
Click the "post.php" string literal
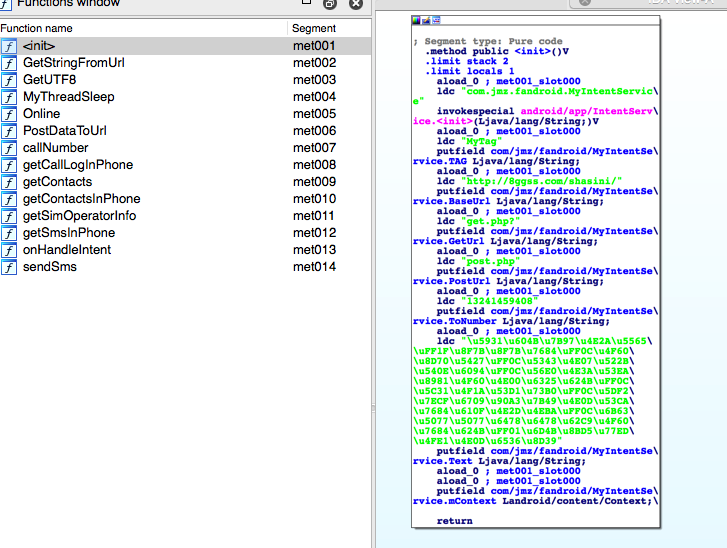pyautogui.click(x=491, y=261)
